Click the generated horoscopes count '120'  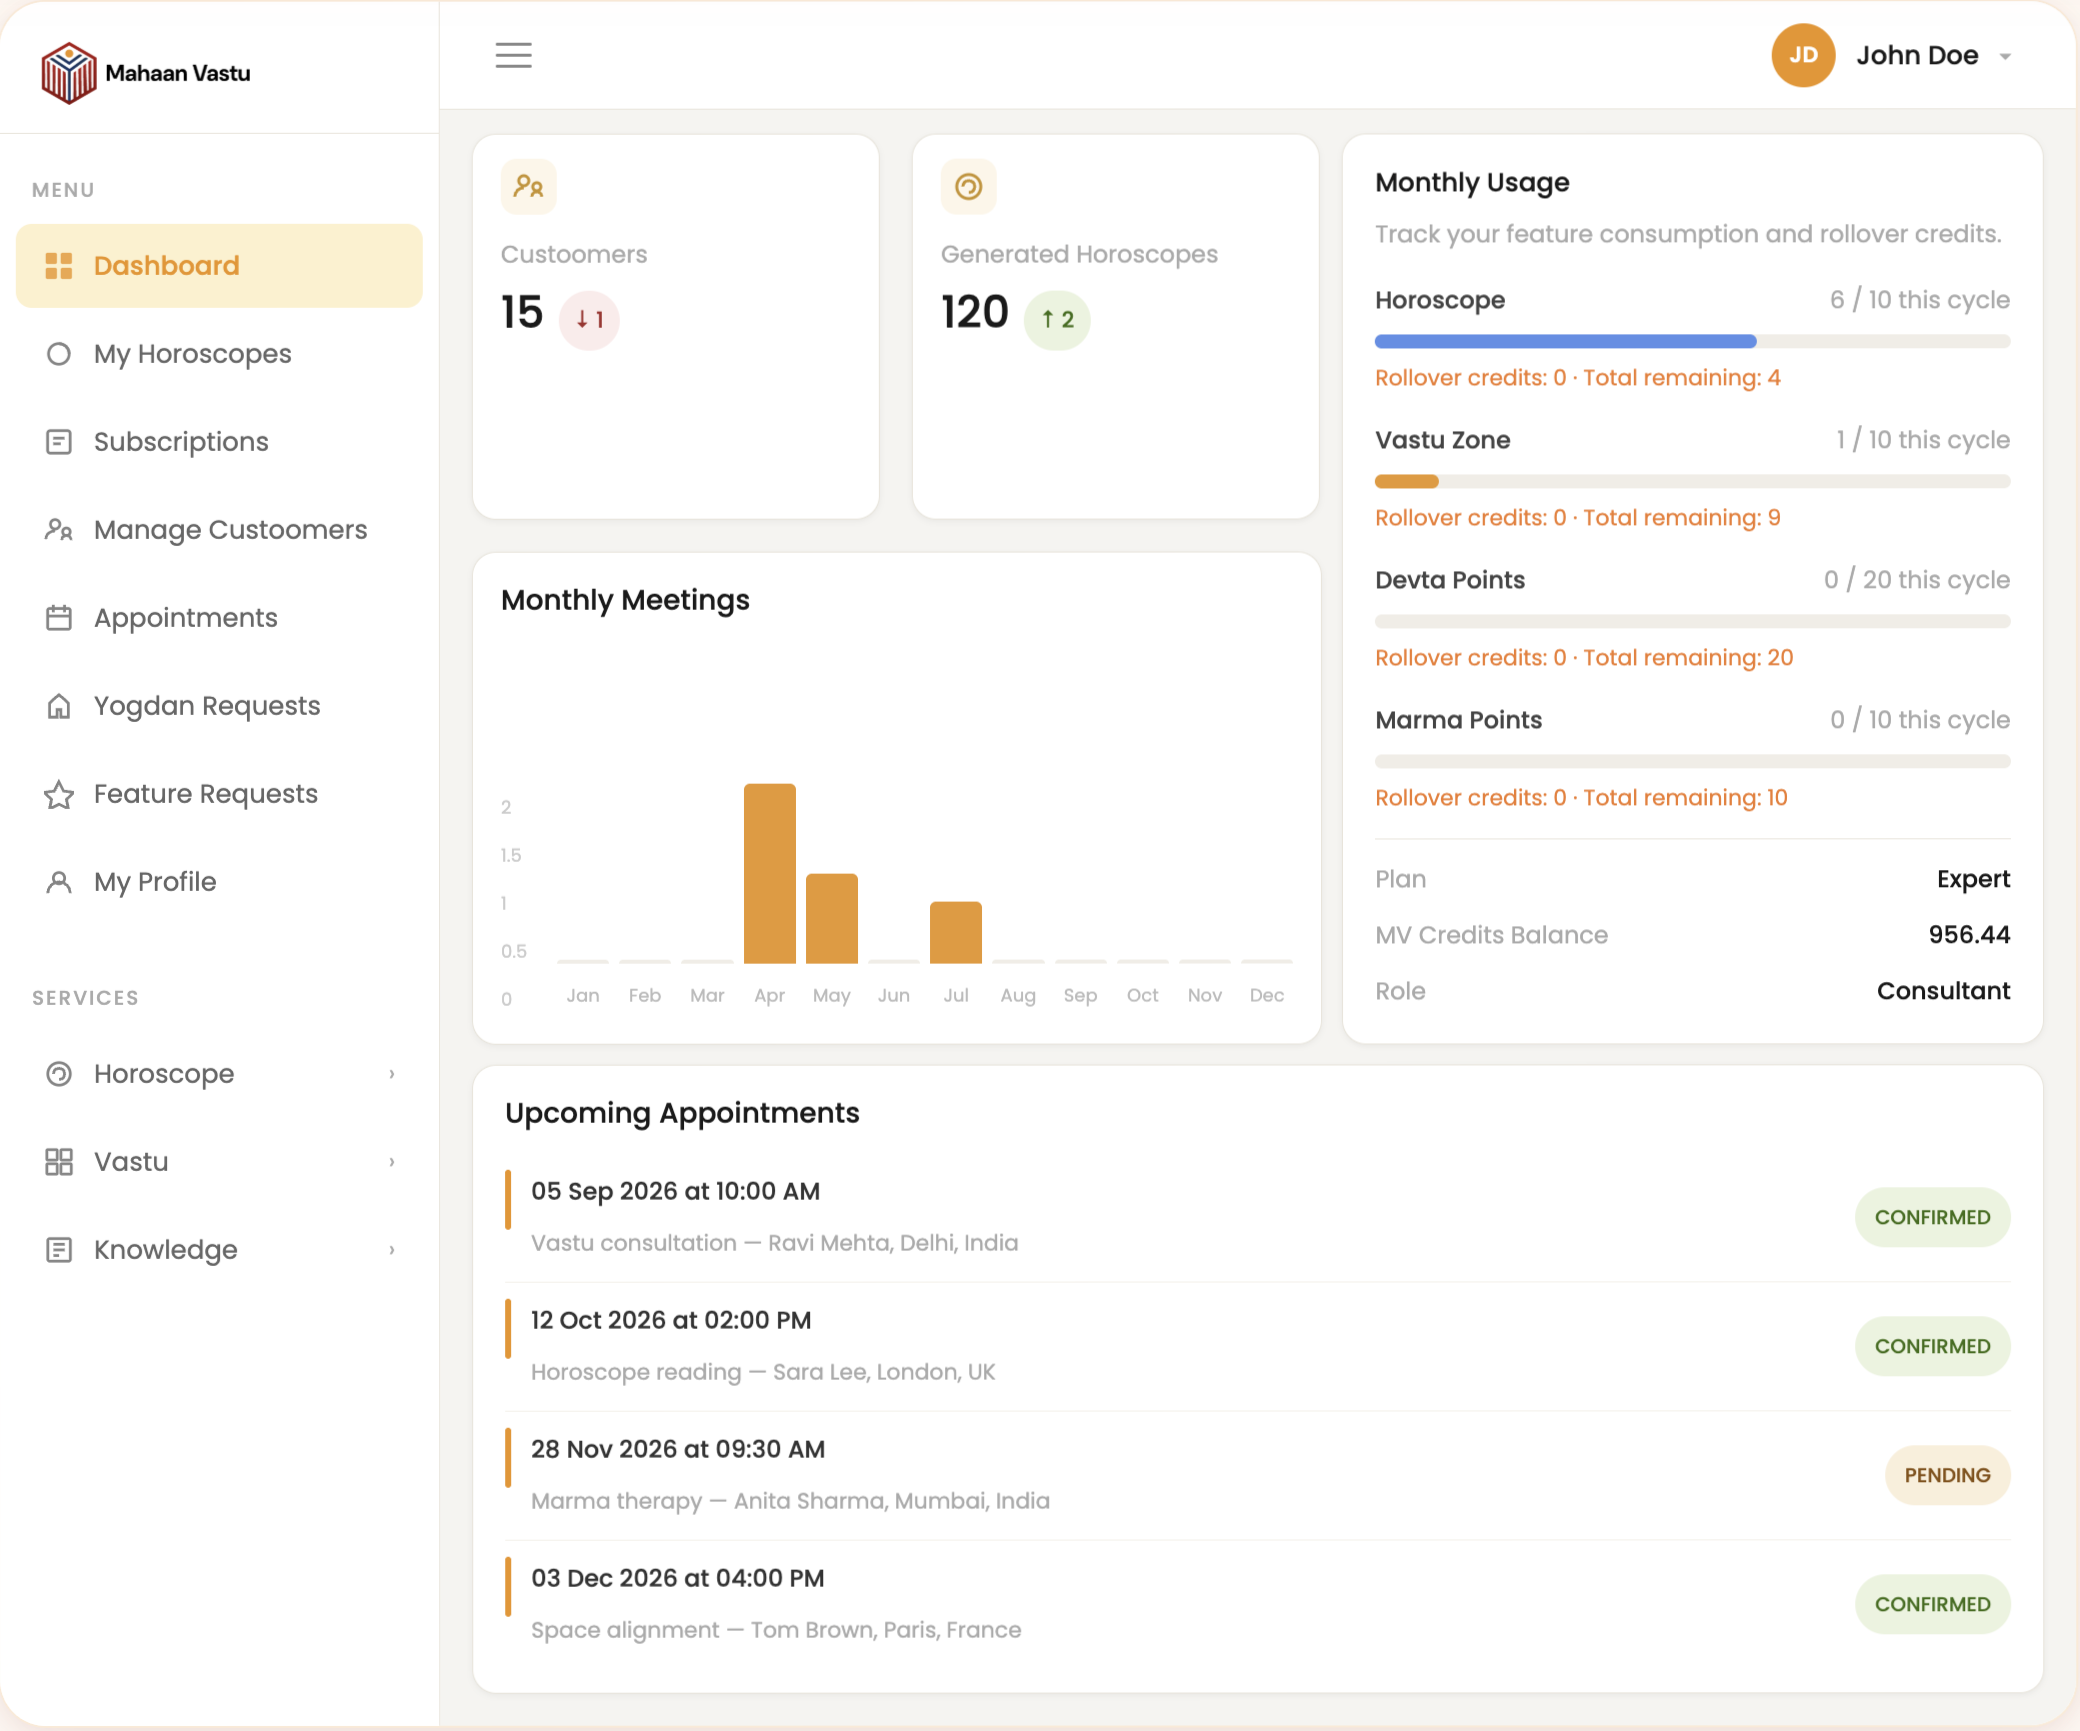pyautogui.click(x=974, y=312)
